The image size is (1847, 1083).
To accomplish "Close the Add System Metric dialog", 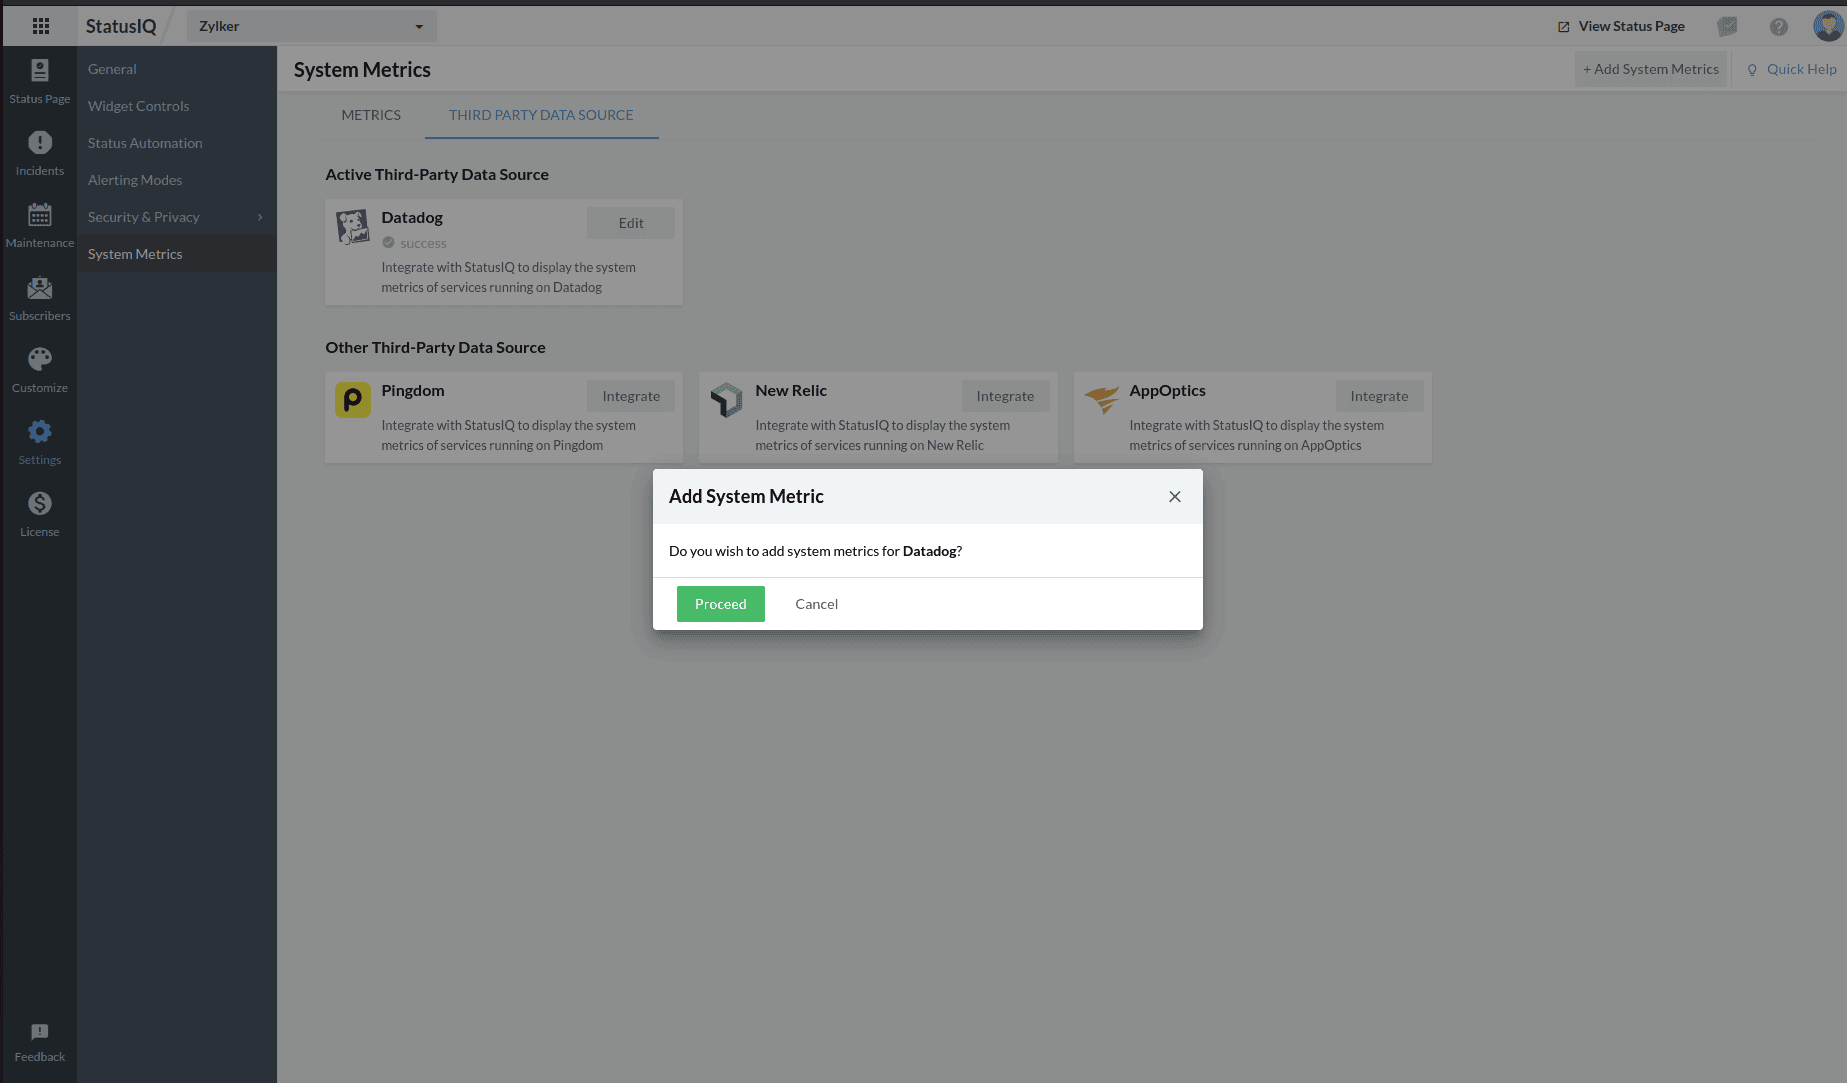I will click(x=1175, y=497).
